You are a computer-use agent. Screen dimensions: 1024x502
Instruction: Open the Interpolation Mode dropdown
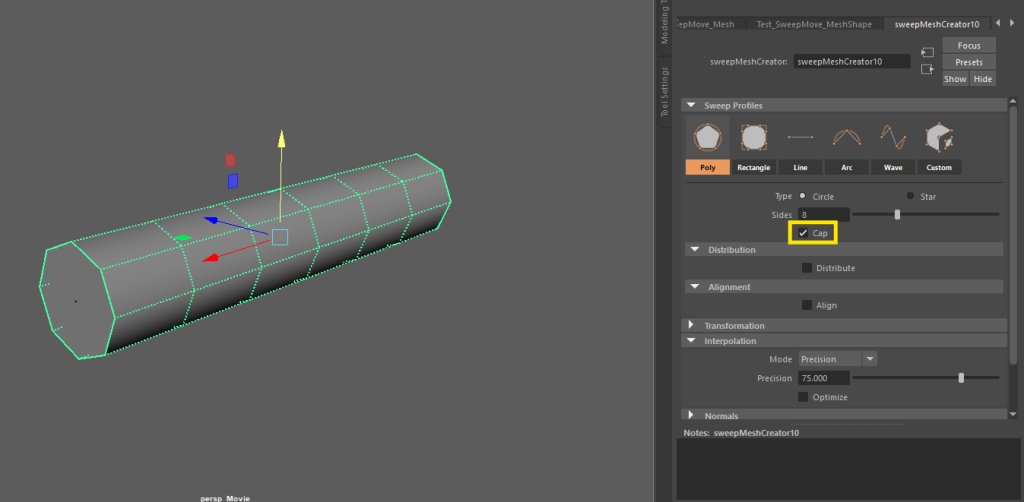(x=838, y=359)
